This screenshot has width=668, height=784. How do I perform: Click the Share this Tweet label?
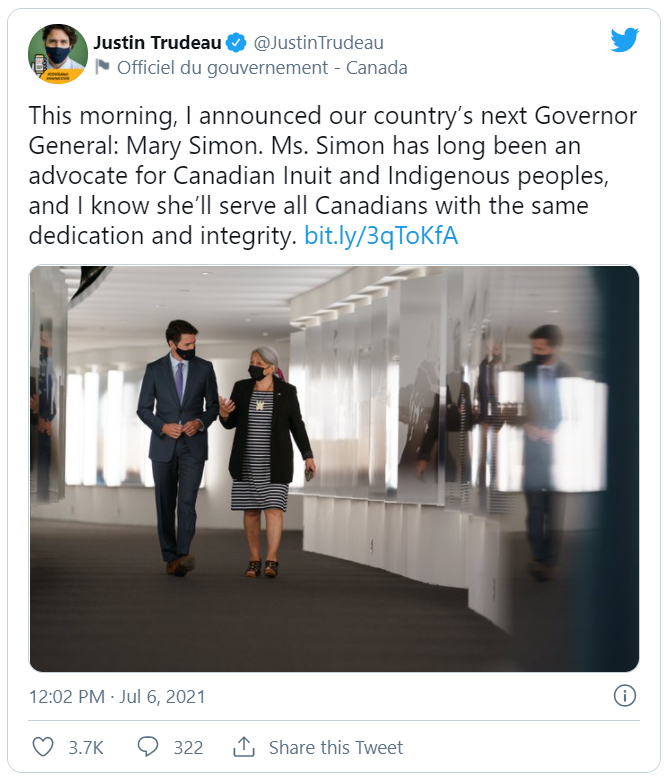[x=336, y=747]
